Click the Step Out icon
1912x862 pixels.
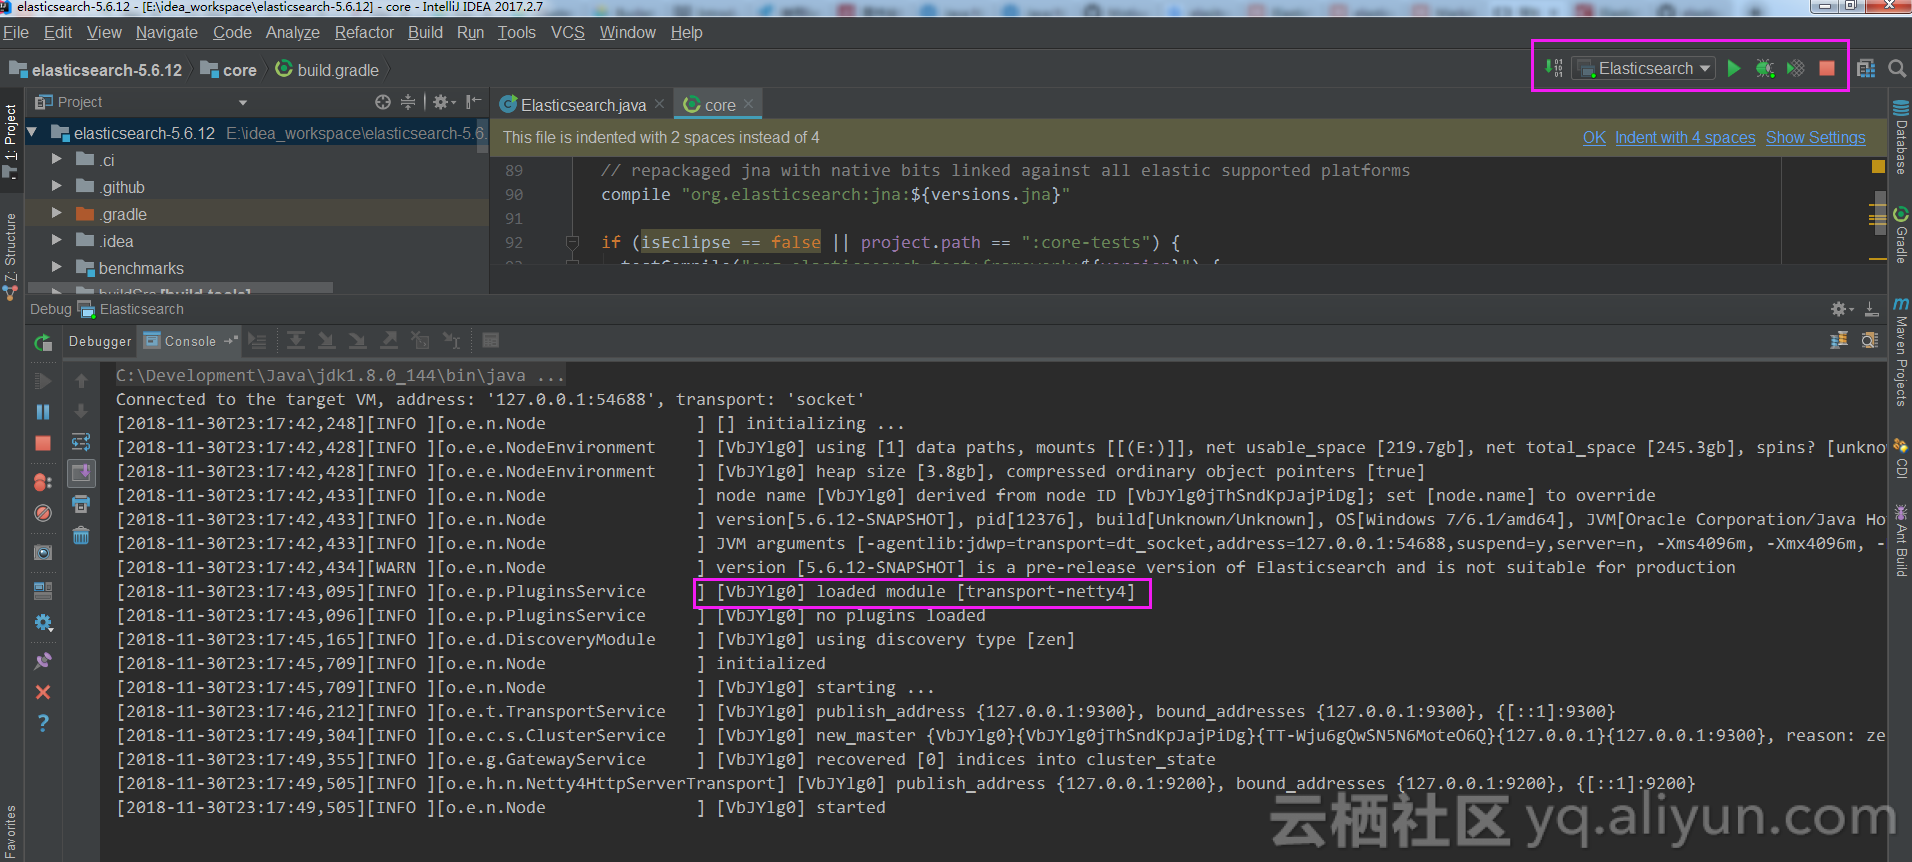pos(389,341)
